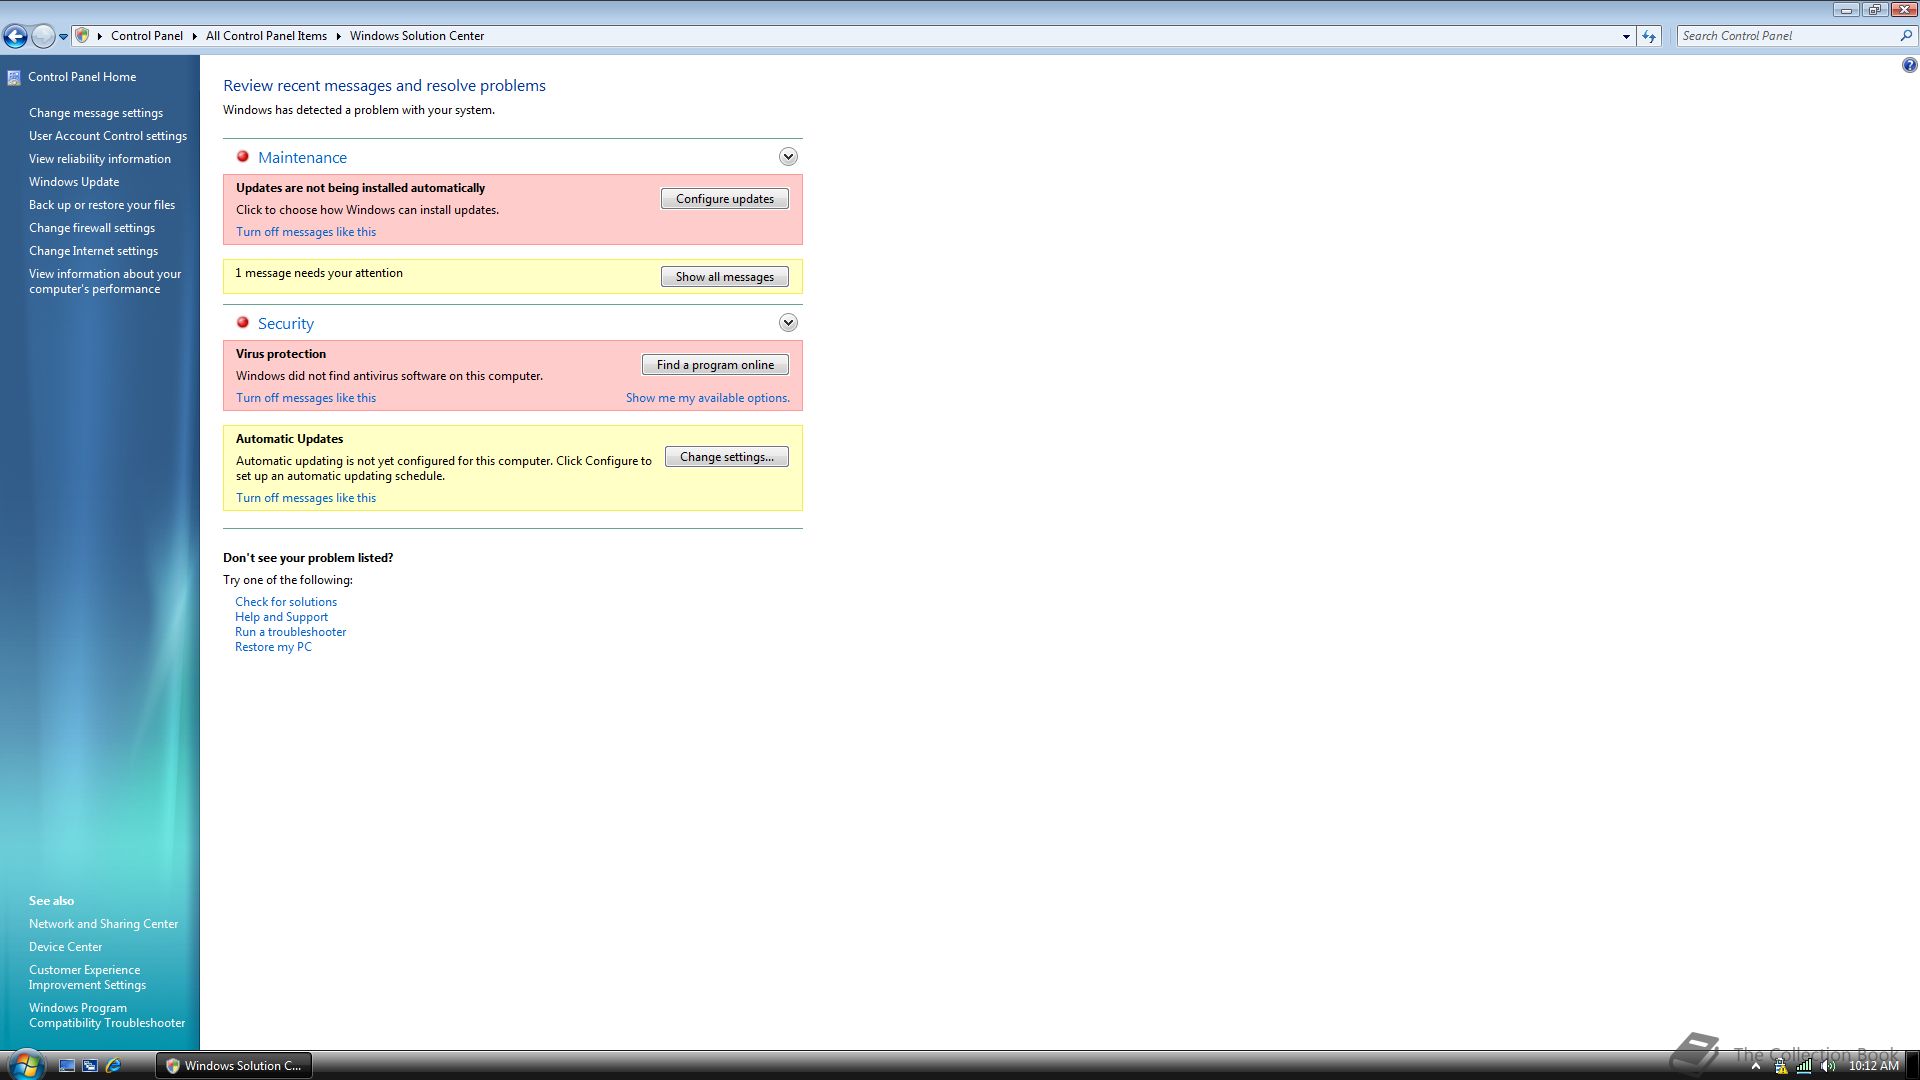
Task: Open Windows Program Compatibility Troubleshooter
Action: point(107,1015)
